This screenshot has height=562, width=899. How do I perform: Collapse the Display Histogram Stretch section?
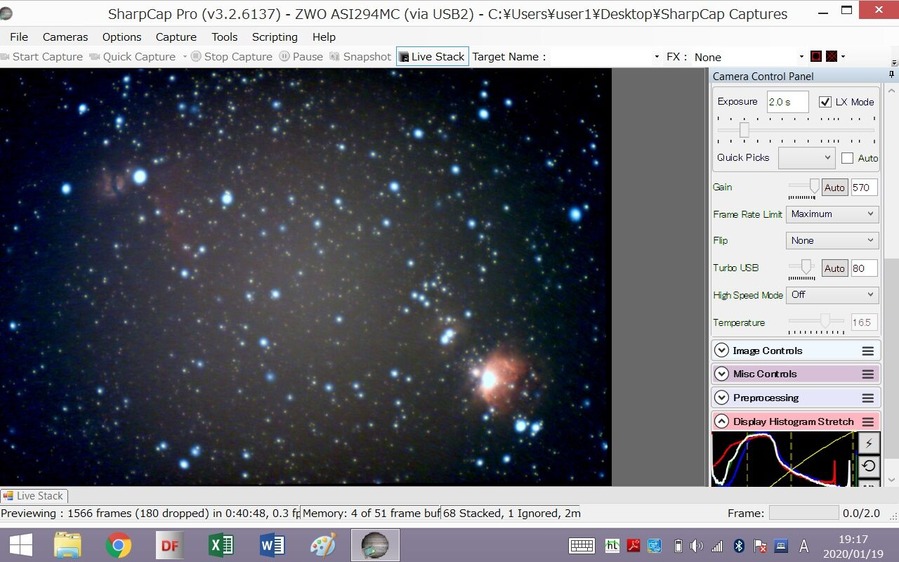[x=721, y=422]
